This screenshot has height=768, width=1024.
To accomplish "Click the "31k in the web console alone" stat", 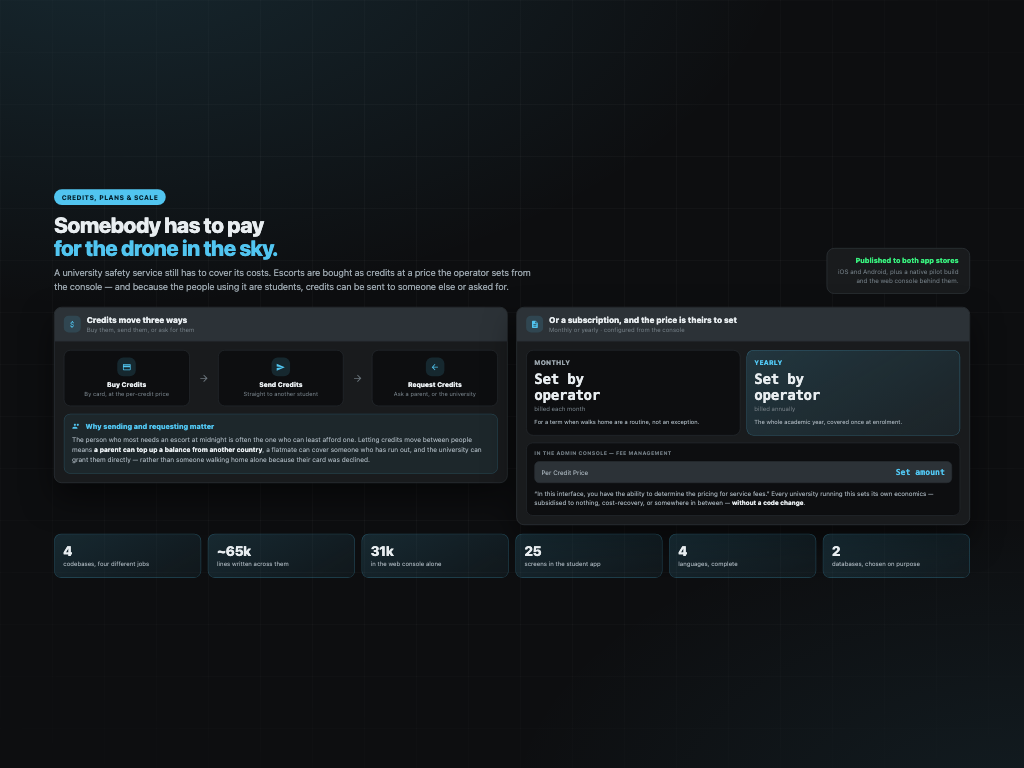I will 435,556.
